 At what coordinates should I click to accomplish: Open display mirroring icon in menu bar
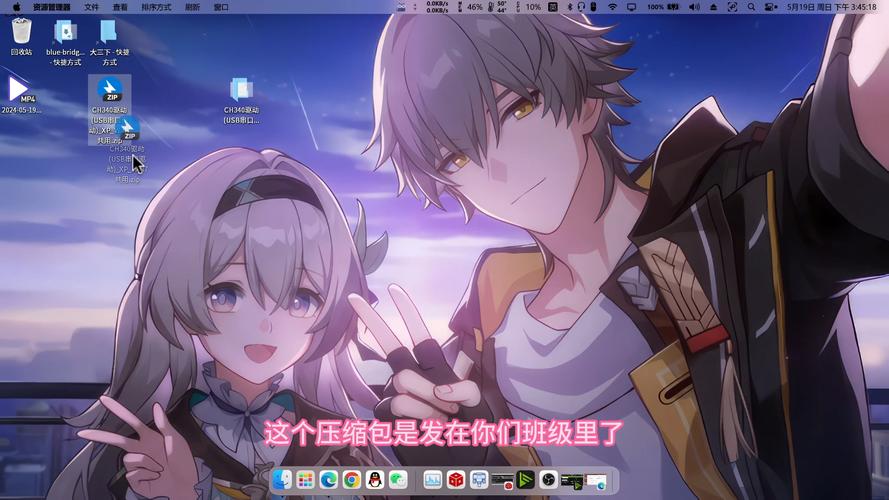[x=631, y=7]
